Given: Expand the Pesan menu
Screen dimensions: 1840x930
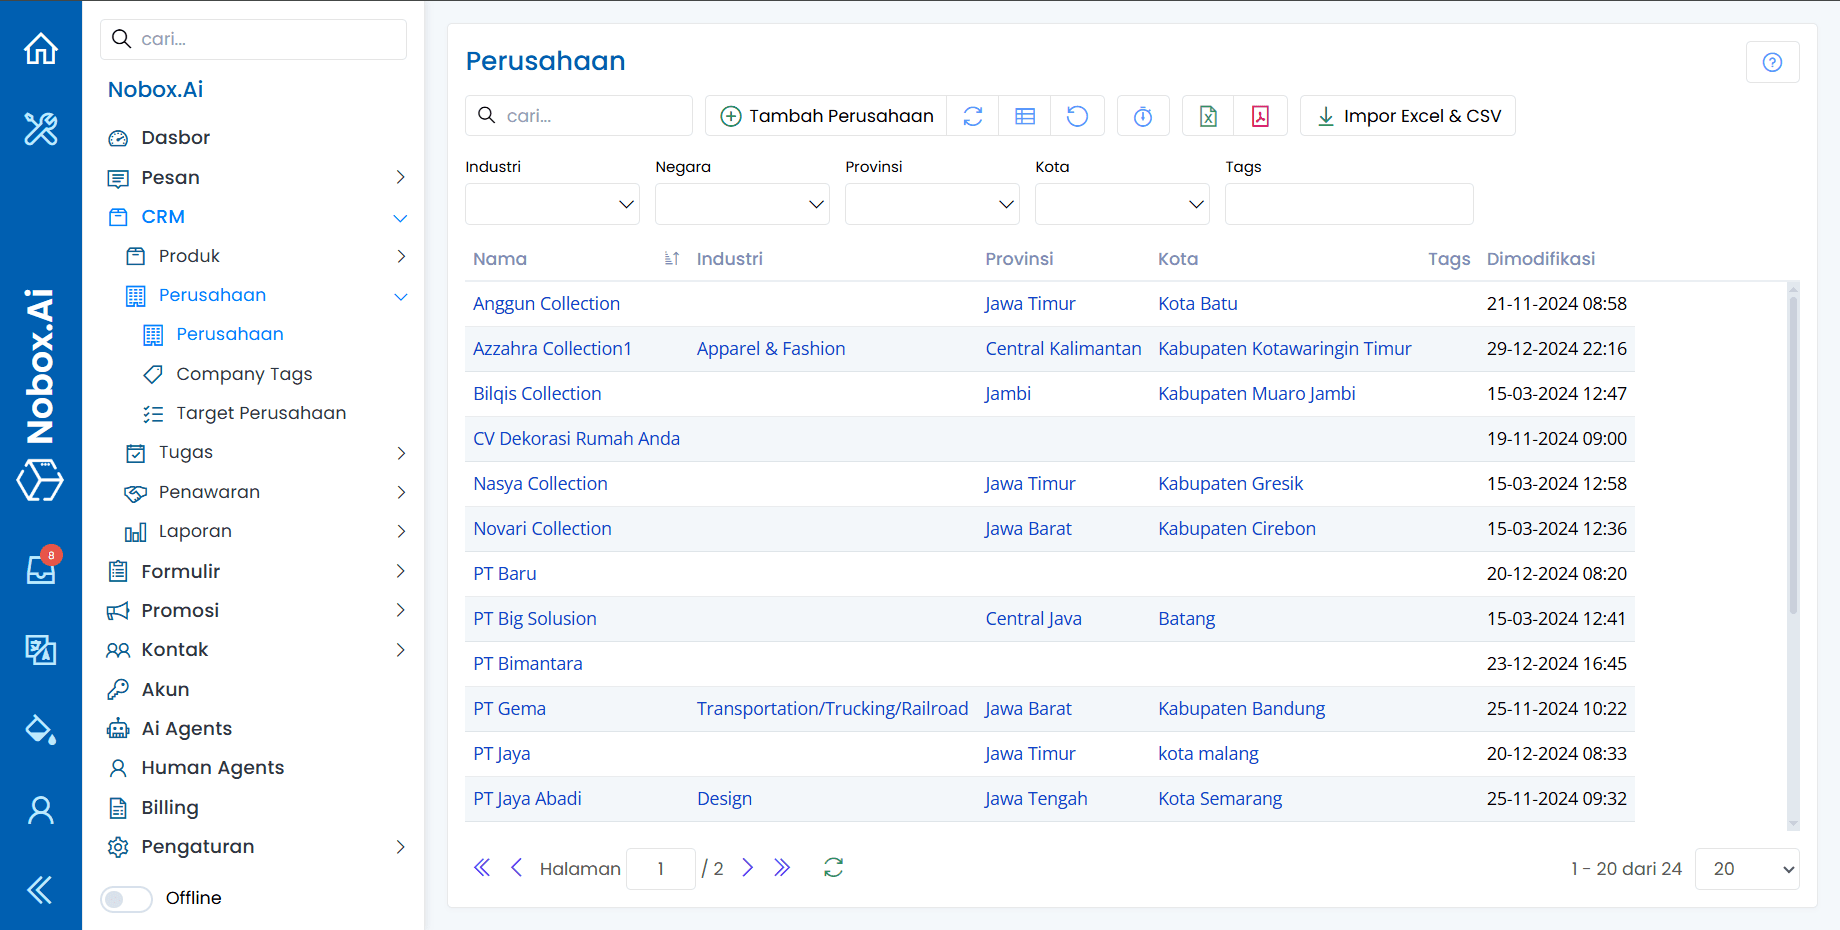Looking at the screenshot, I should (257, 177).
